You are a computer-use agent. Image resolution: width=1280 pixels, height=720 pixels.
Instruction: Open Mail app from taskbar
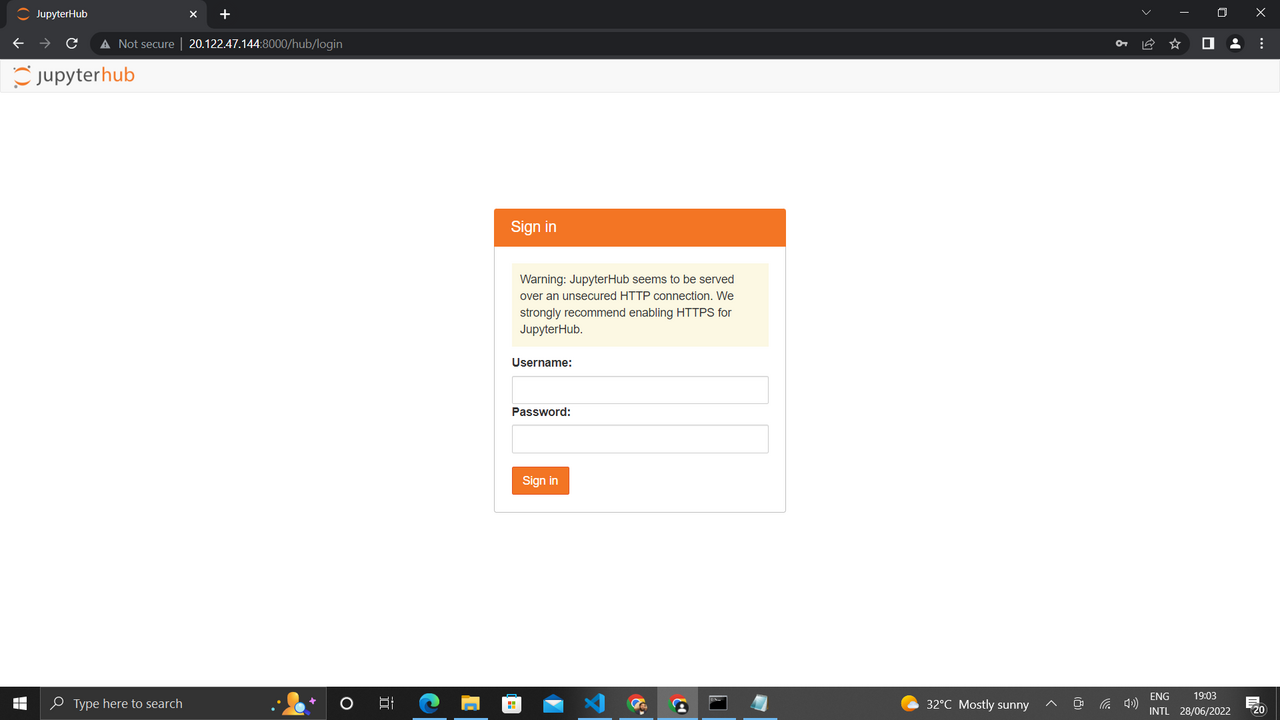point(553,704)
